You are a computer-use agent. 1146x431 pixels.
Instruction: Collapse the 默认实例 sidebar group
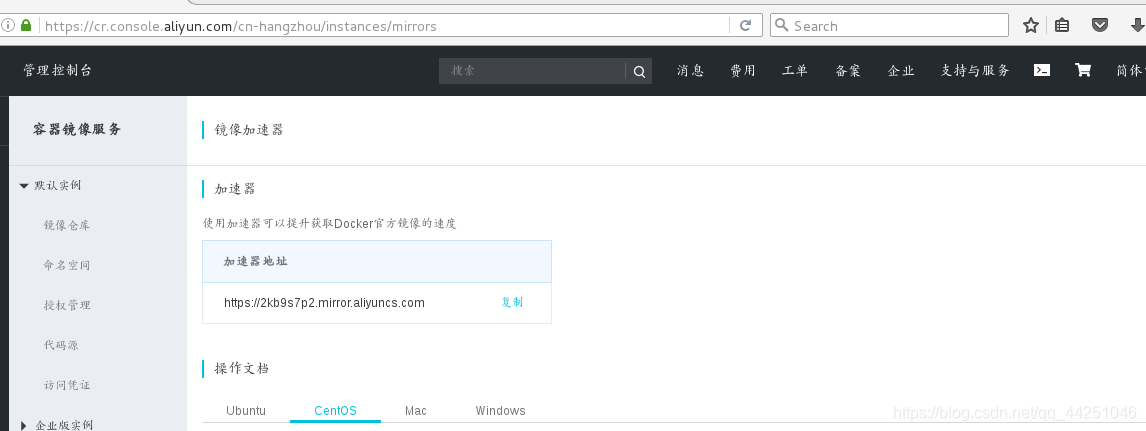click(x=50, y=186)
